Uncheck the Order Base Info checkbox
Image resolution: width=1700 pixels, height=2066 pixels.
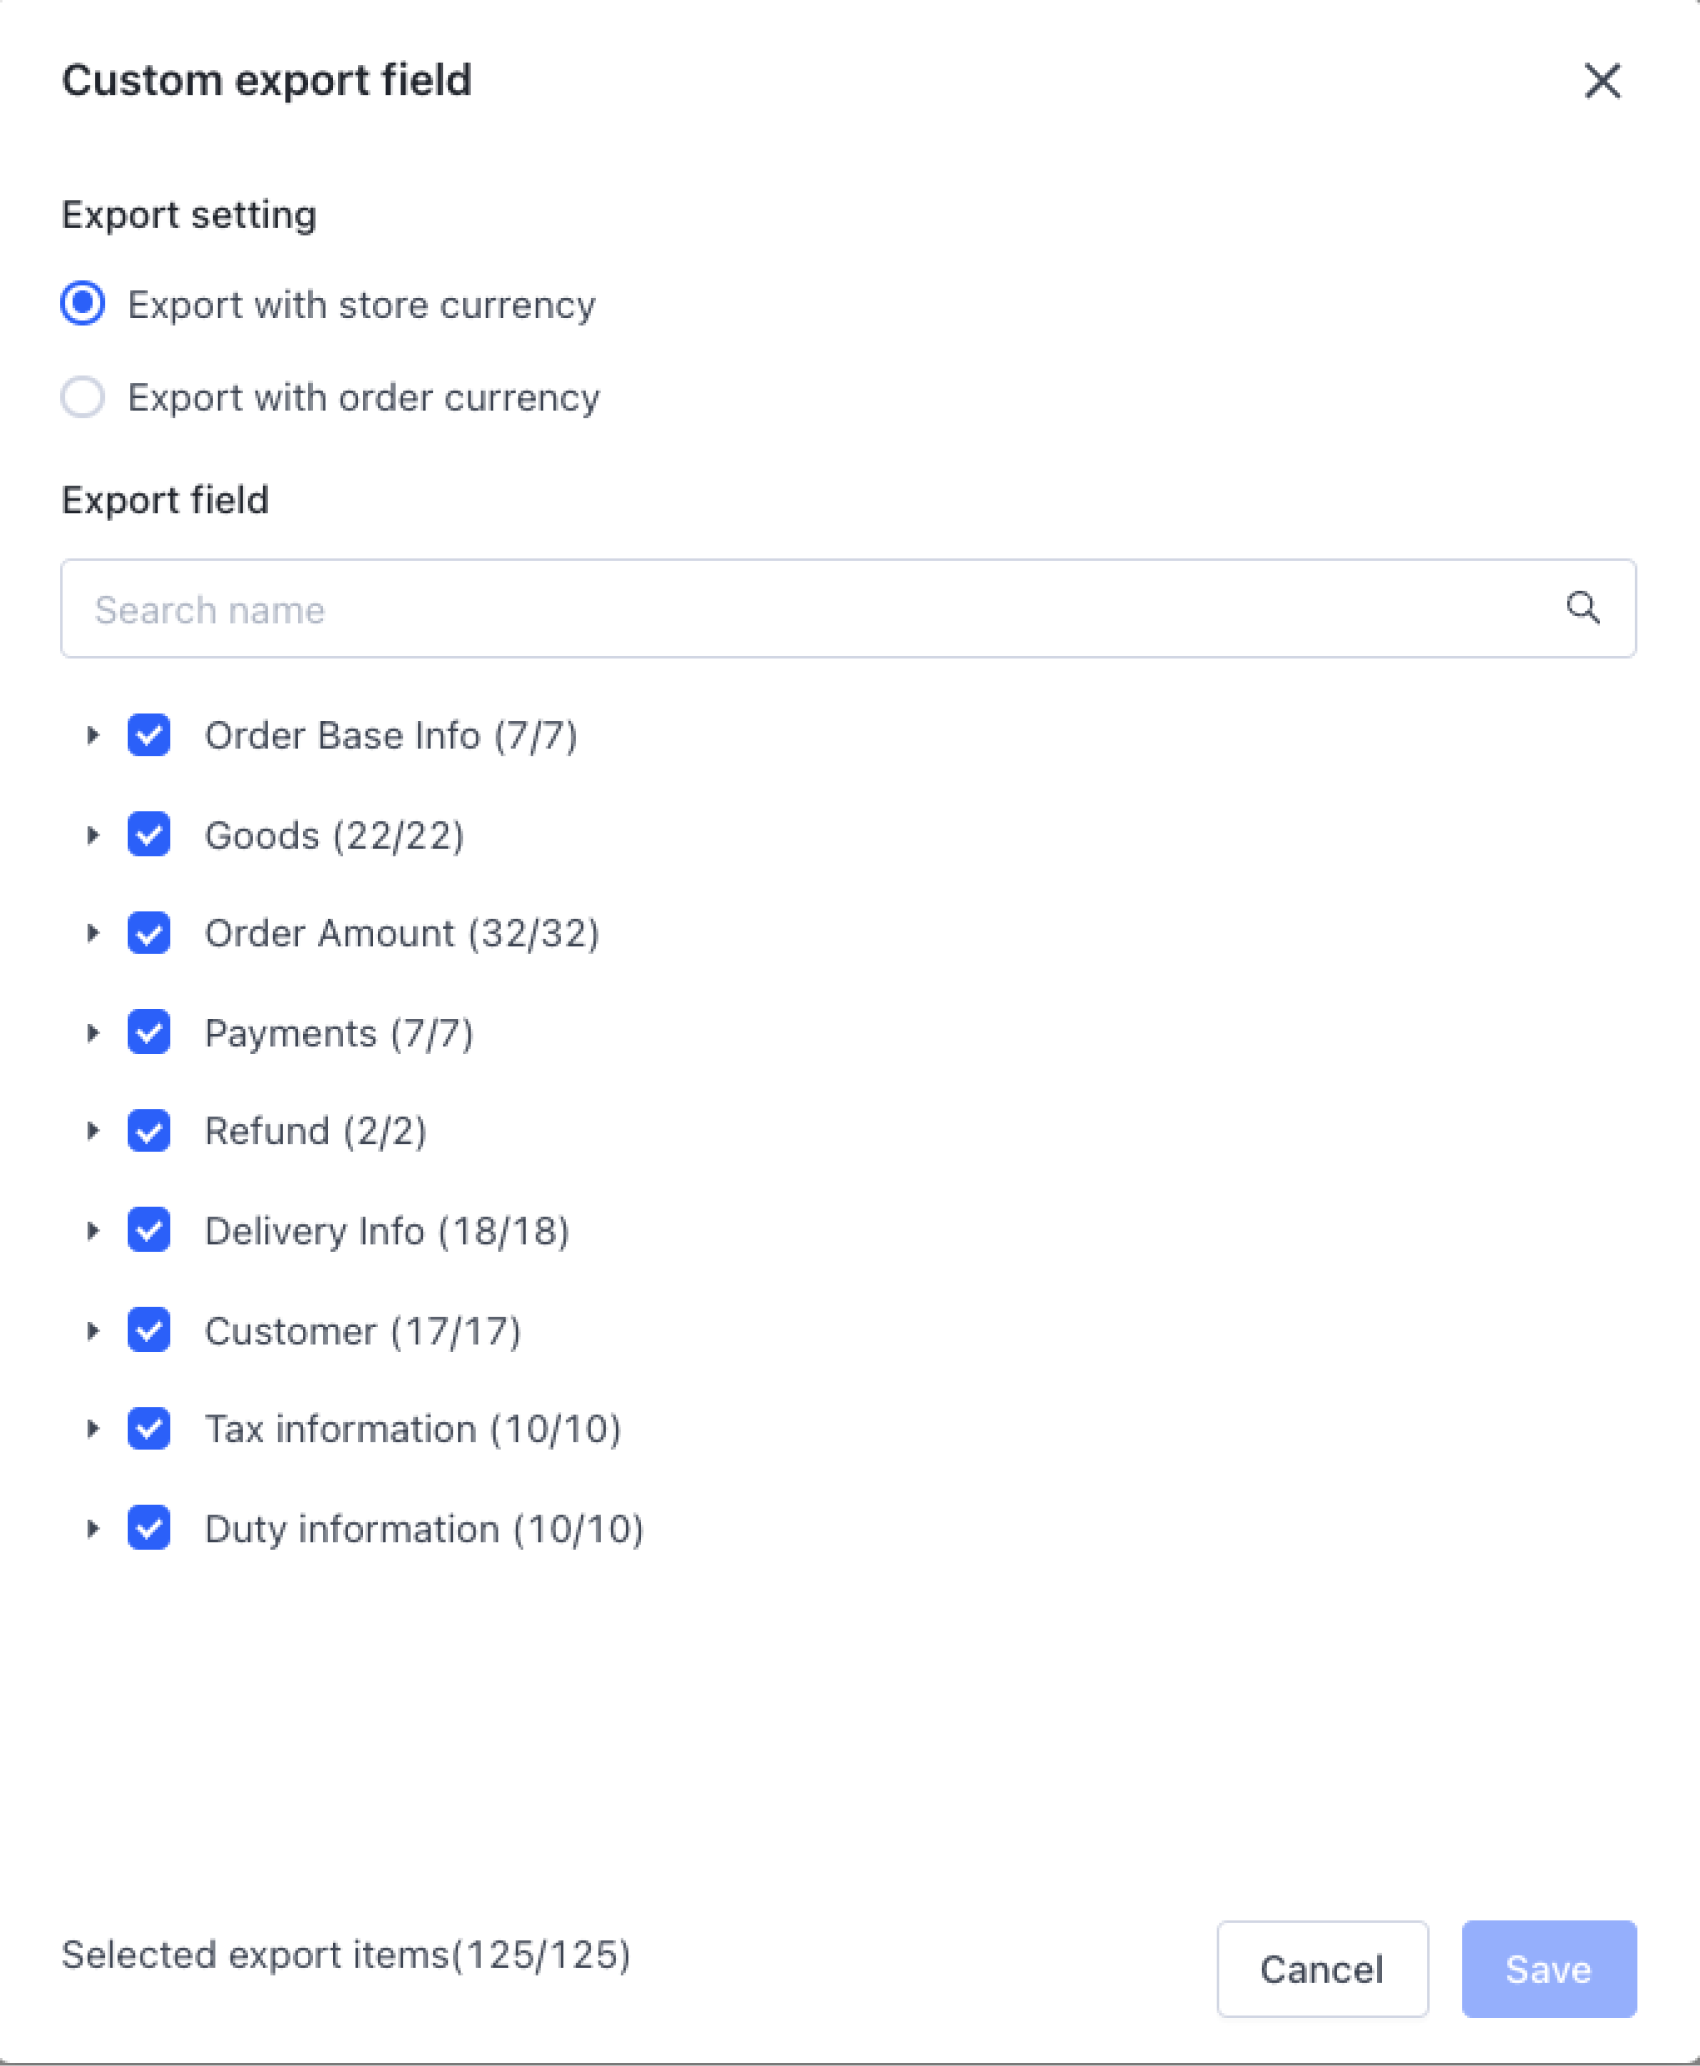(x=149, y=735)
